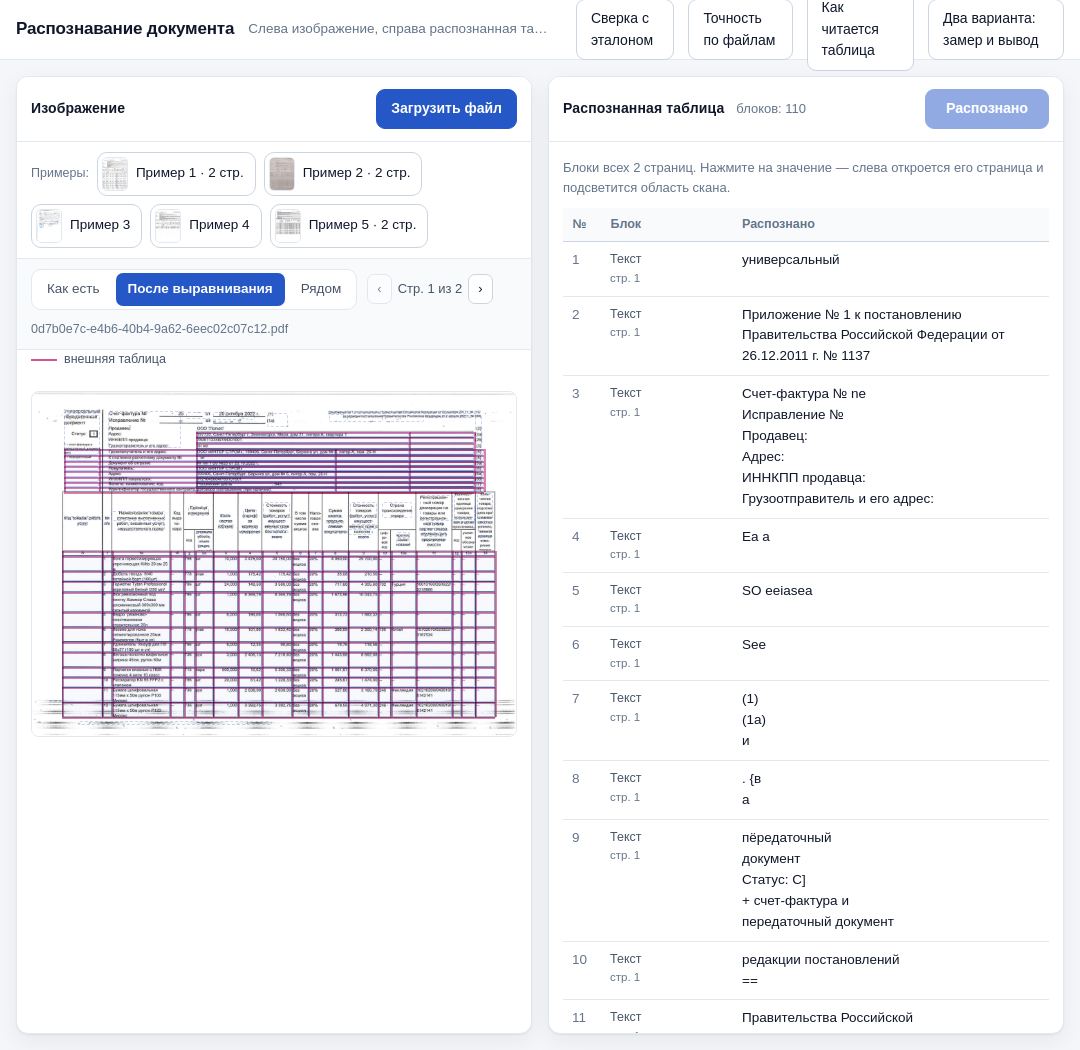The height and width of the screenshot is (1050, 1080).
Task: Load sample "Пример 1 · 2 стр."
Action: 176,173
